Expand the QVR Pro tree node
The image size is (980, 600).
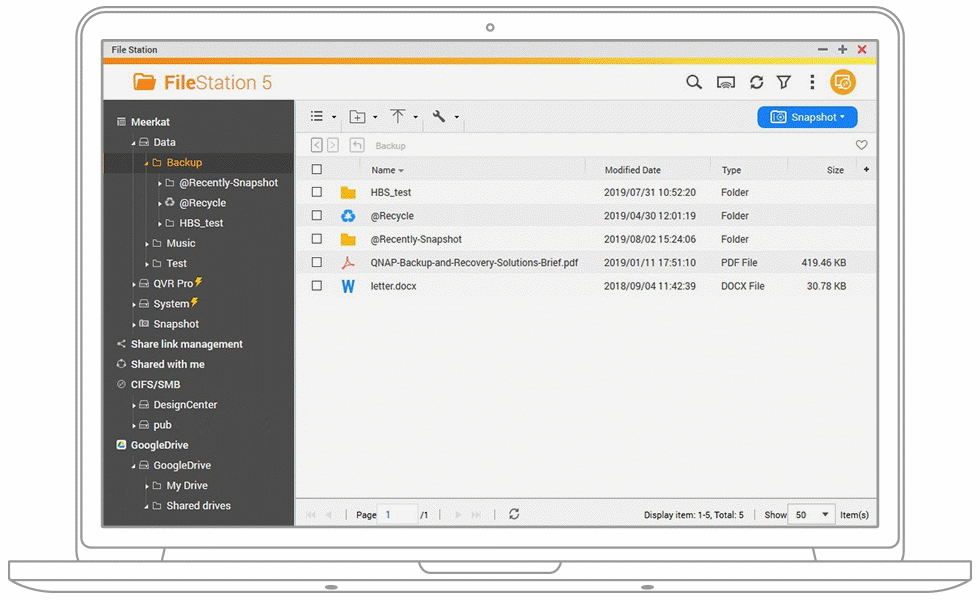pyautogui.click(x=134, y=284)
